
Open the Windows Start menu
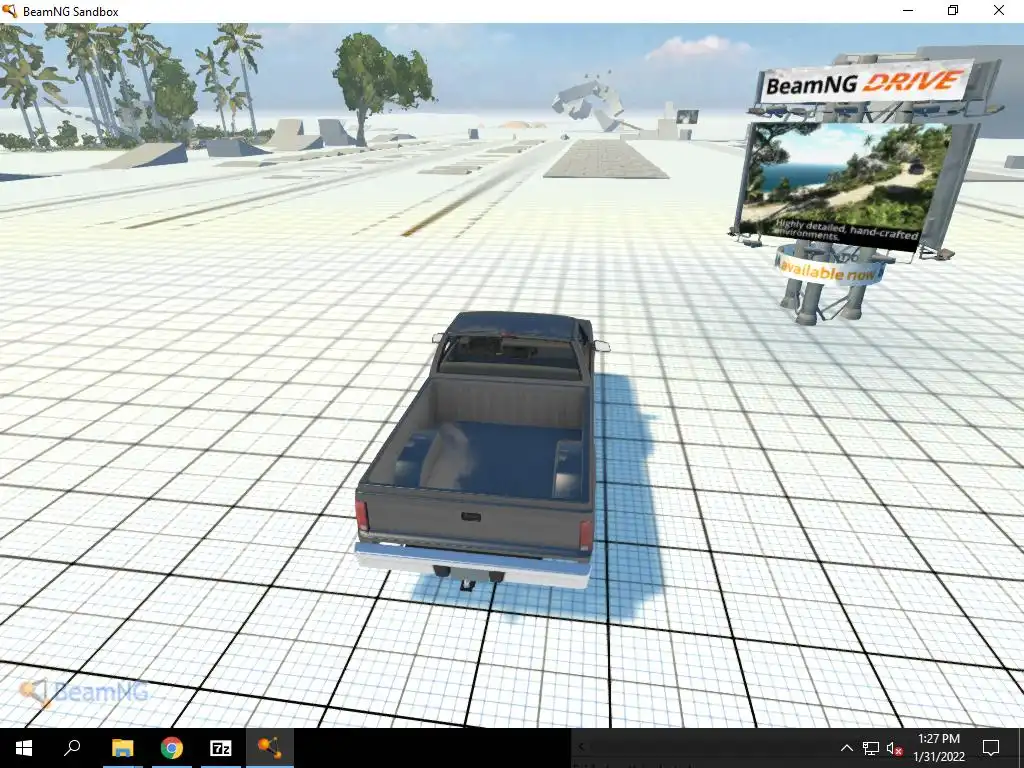coord(24,748)
